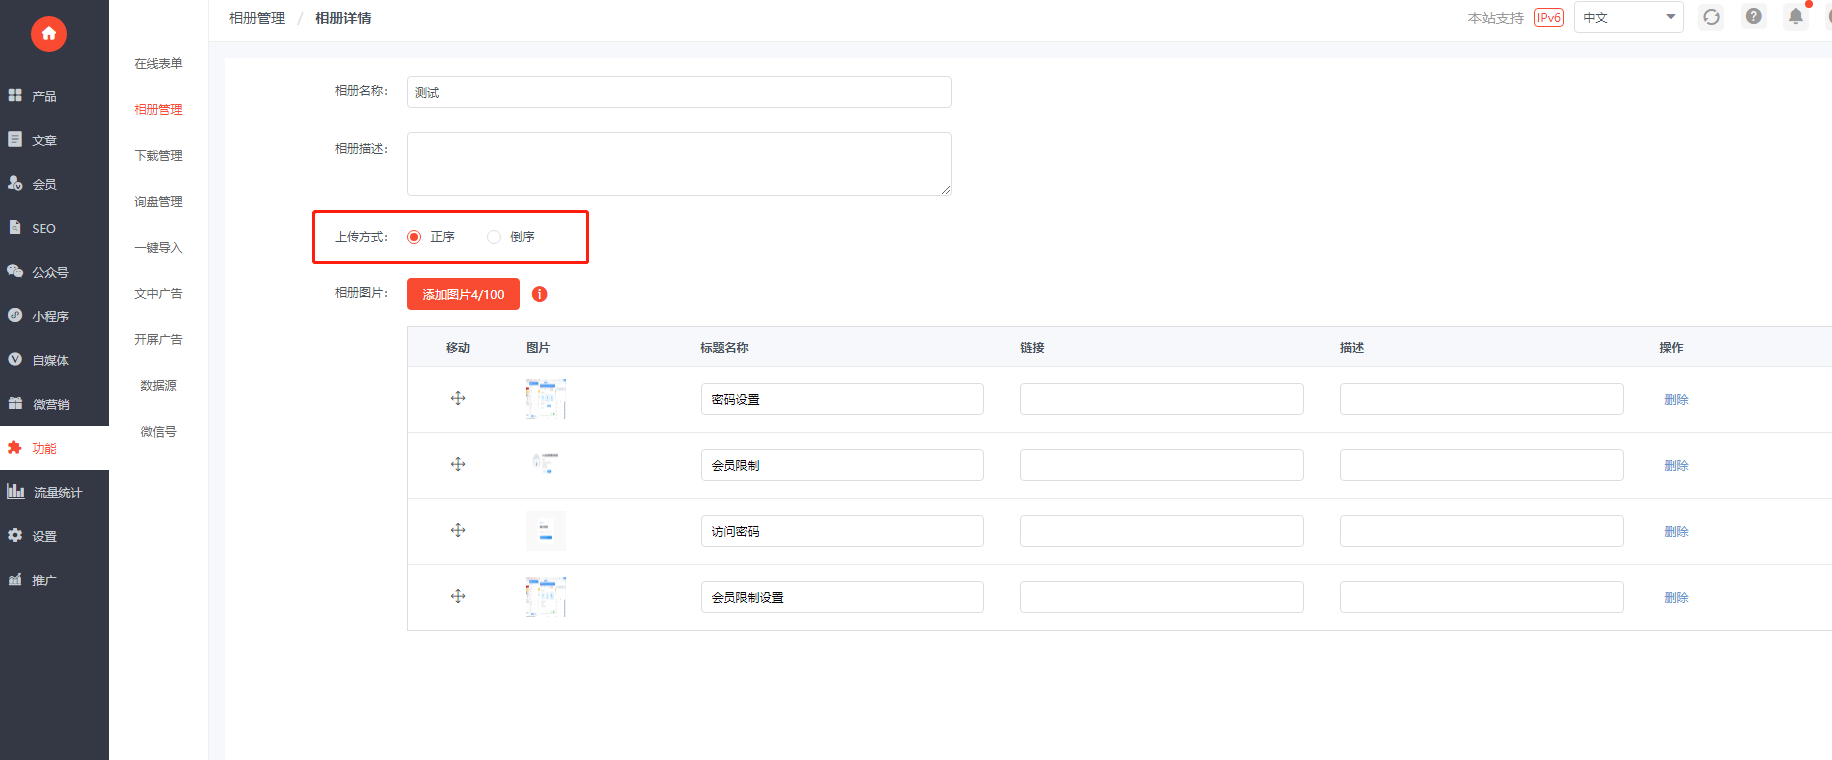
Task: Click the 相册名称 input field
Action: point(679,92)
